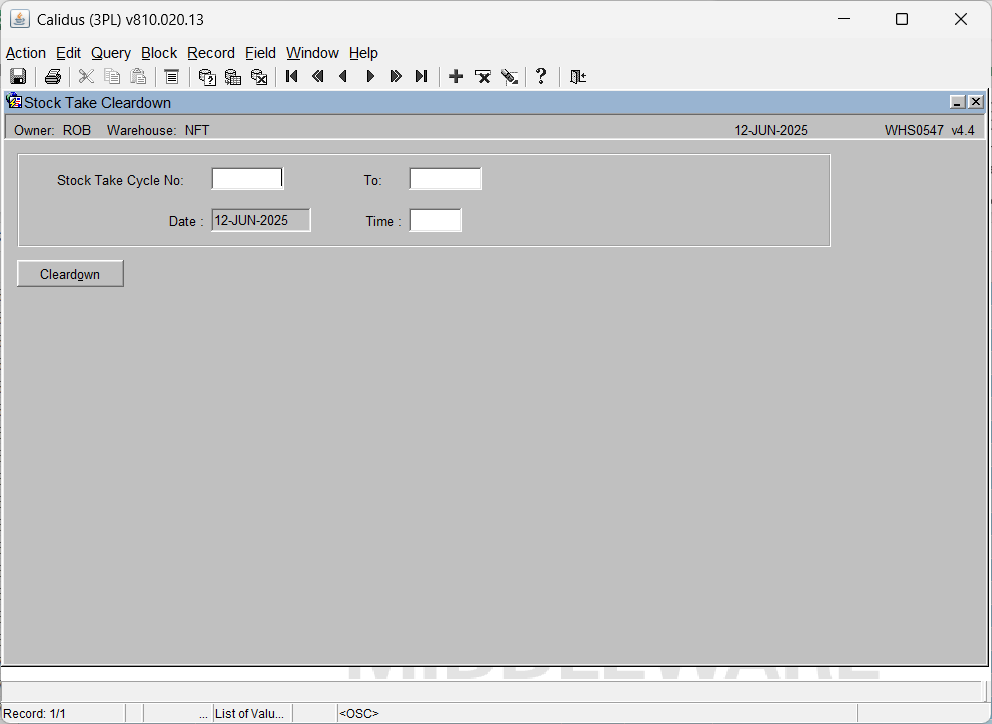Click the Help question mark icon
Image resolution: width=992 pixels, height=724 pixels.
tap(541, 77)
